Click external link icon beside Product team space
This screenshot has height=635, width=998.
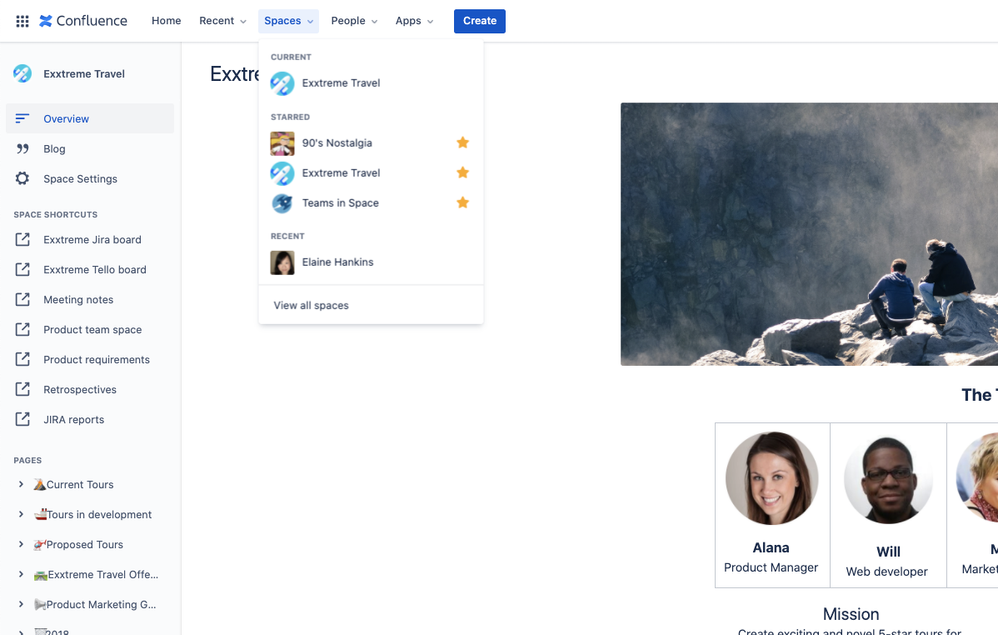(22, 329)
